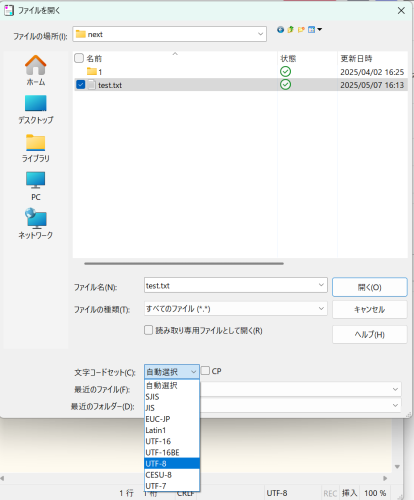Expand the file type dropdown
The height and width of the screenshot is (500, 414).
click(236, 309)
